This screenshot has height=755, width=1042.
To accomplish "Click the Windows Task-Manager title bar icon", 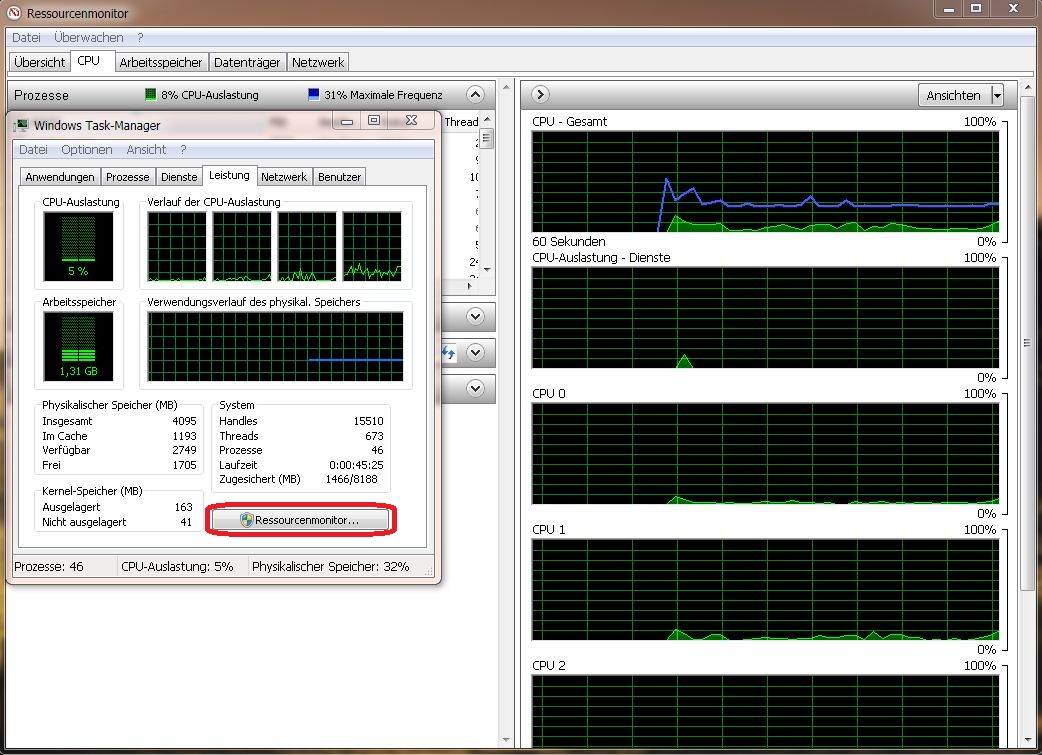I will click(21, 125).
